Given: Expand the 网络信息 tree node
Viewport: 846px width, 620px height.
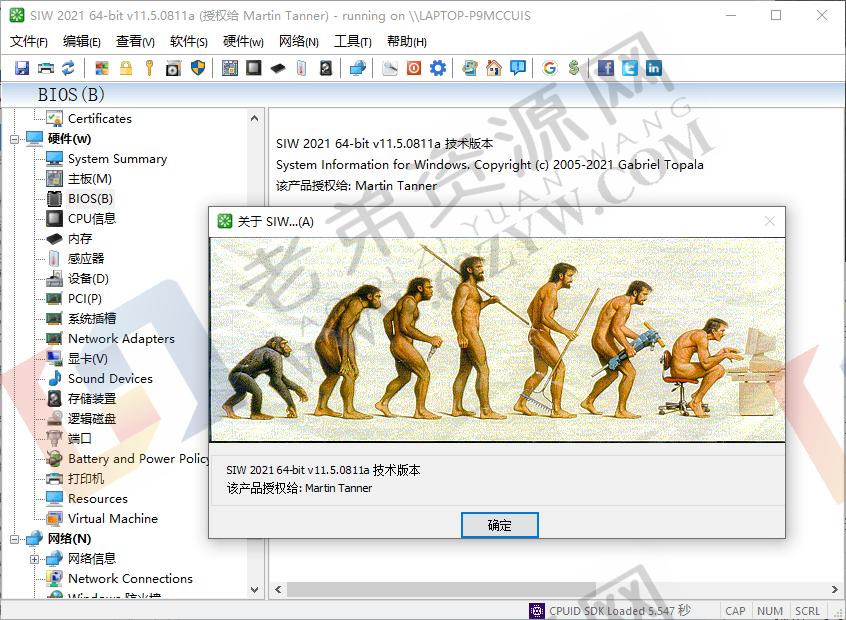Looking at the screenshot, I should (35, 559).
